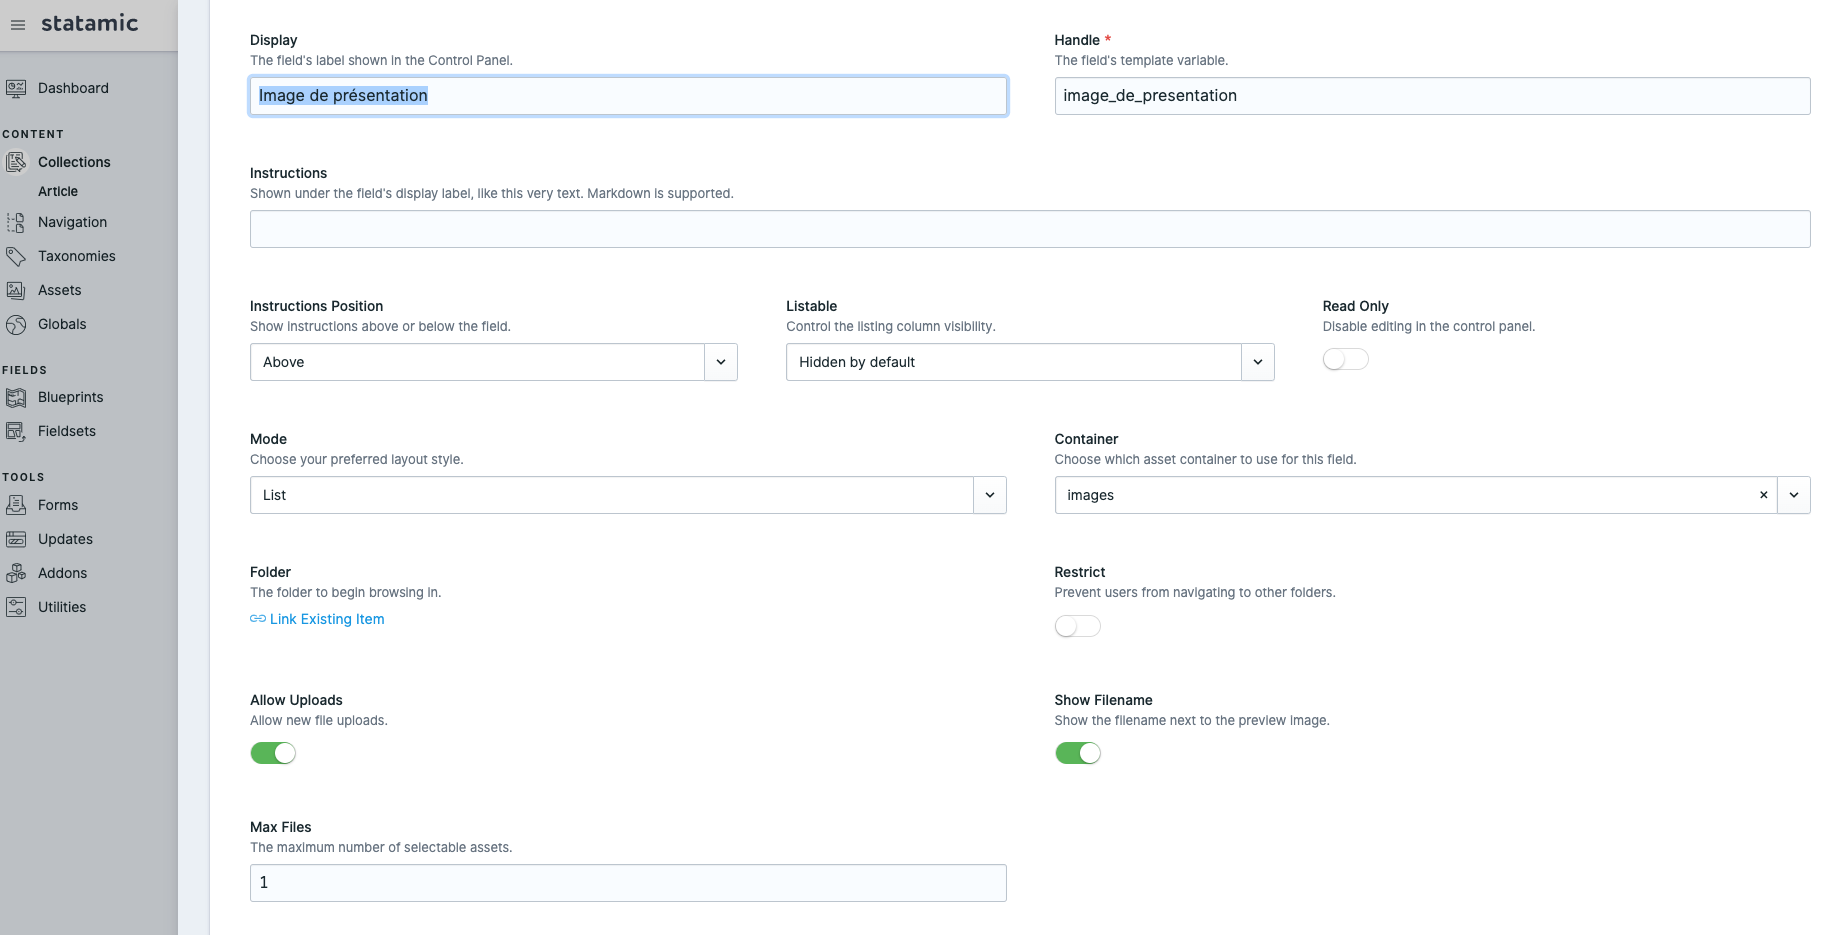Open the Listable dropdown arrow

tap(1258, 362)
